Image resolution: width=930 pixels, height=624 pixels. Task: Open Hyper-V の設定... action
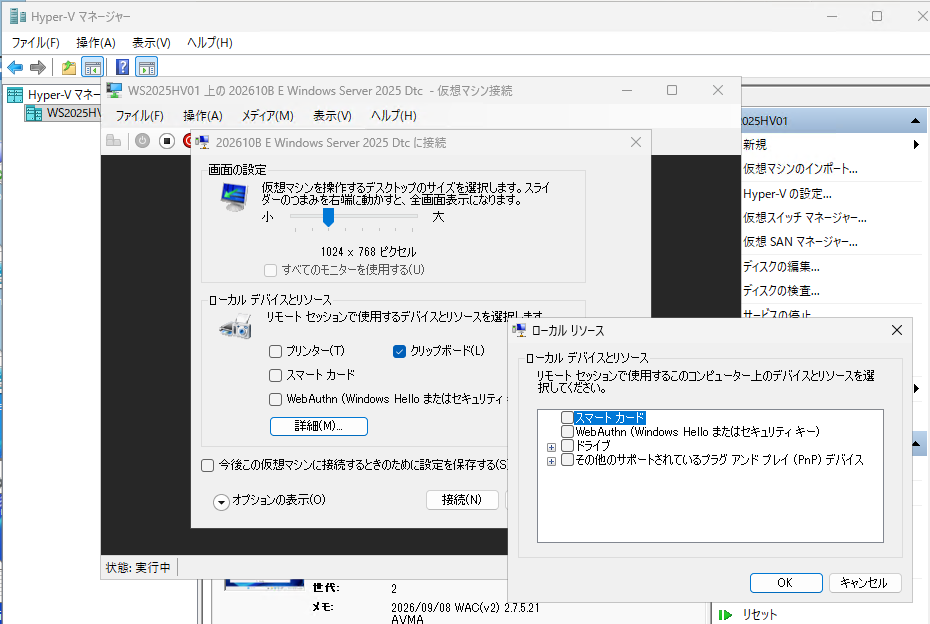click(787, 194)
